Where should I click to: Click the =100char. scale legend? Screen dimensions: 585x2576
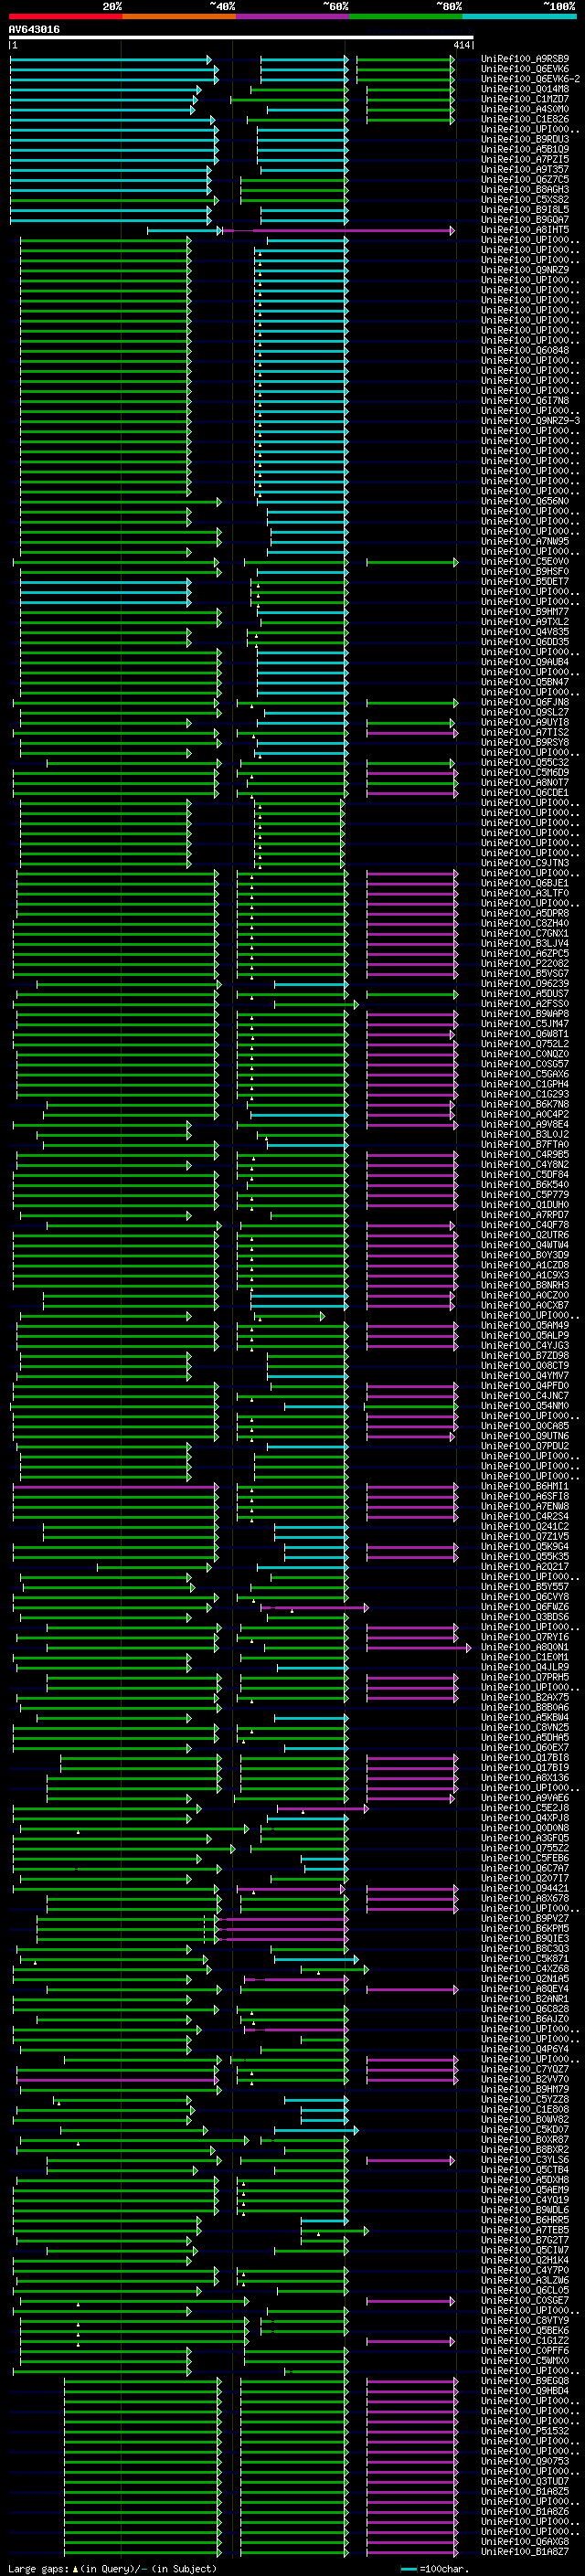(x=434, y=2569)
